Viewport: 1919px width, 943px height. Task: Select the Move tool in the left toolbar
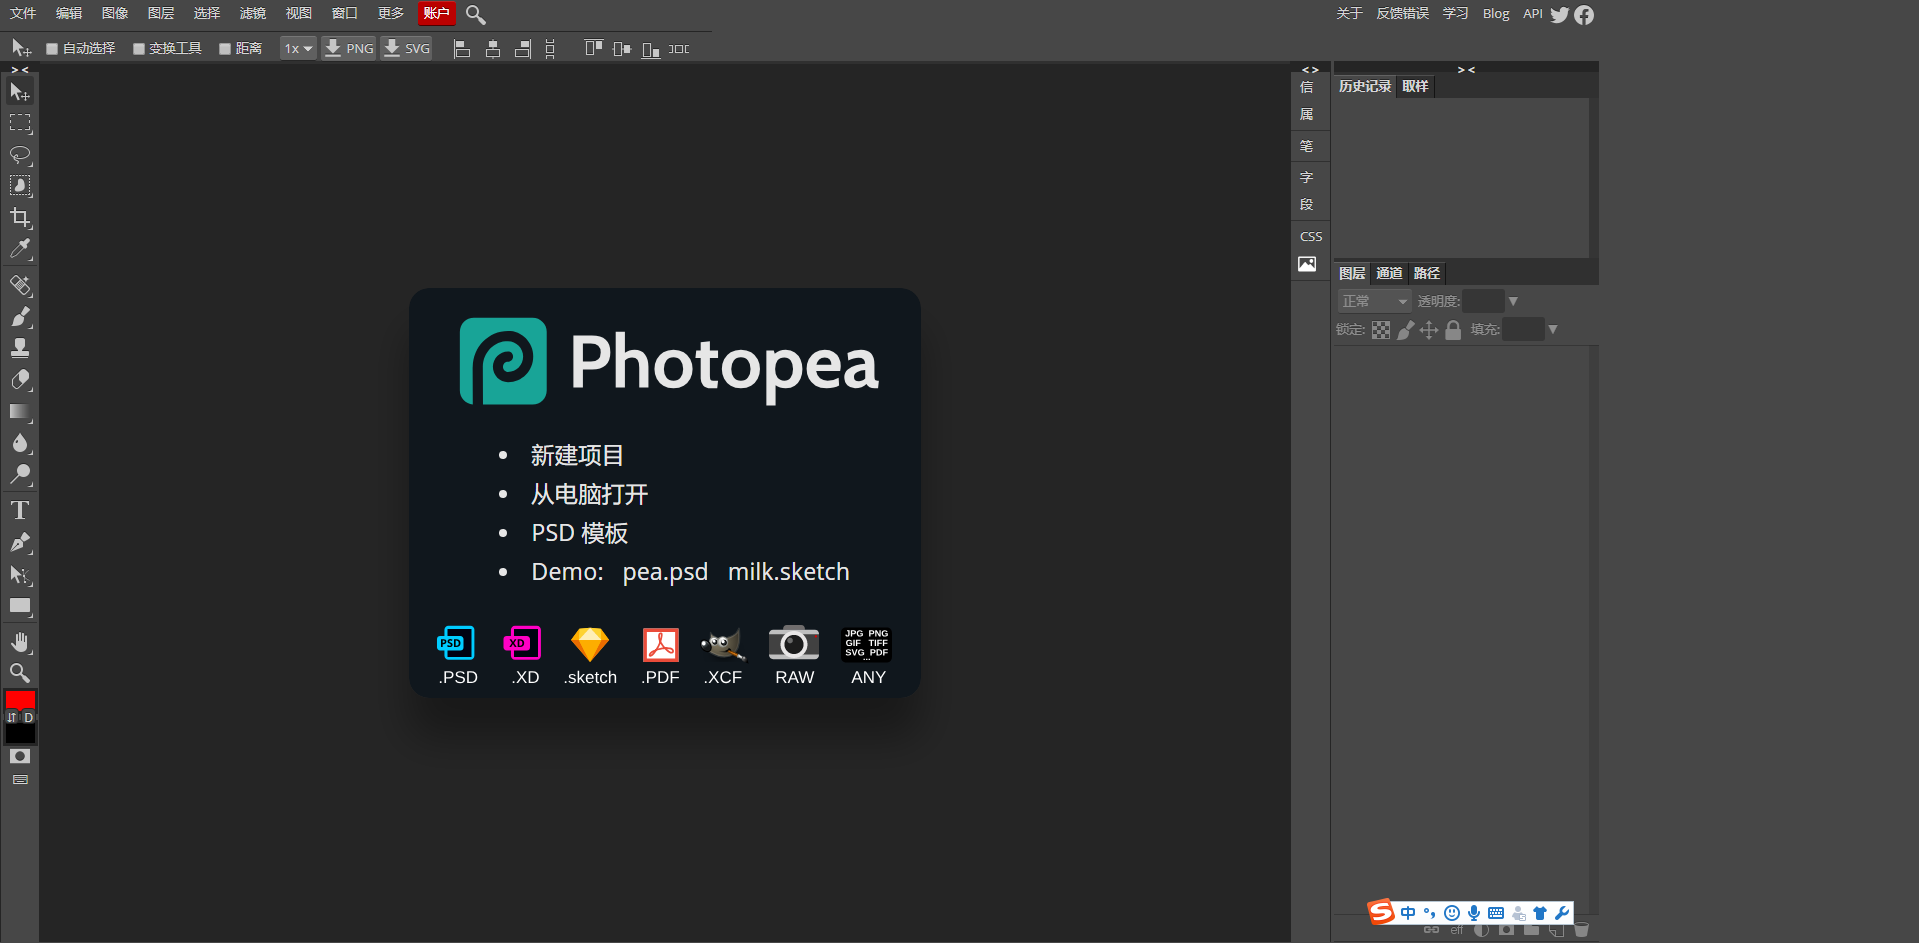20,92
